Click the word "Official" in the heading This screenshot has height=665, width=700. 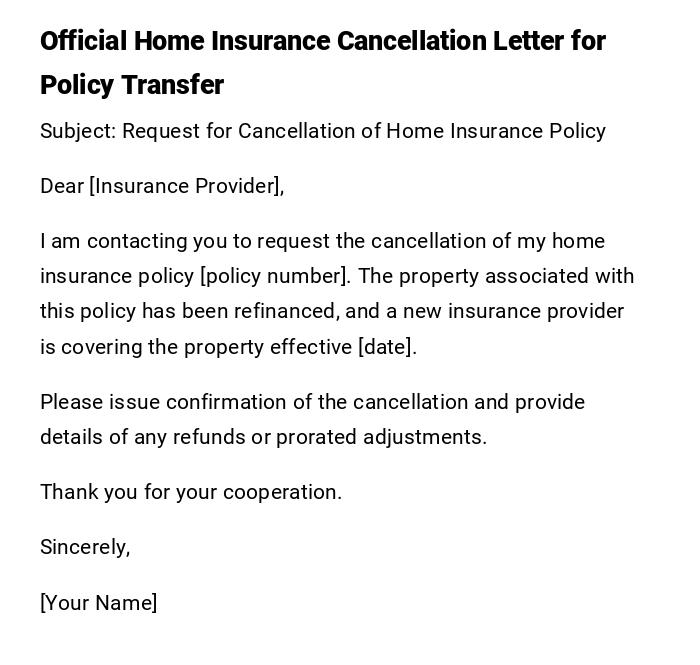click(84, 41)
